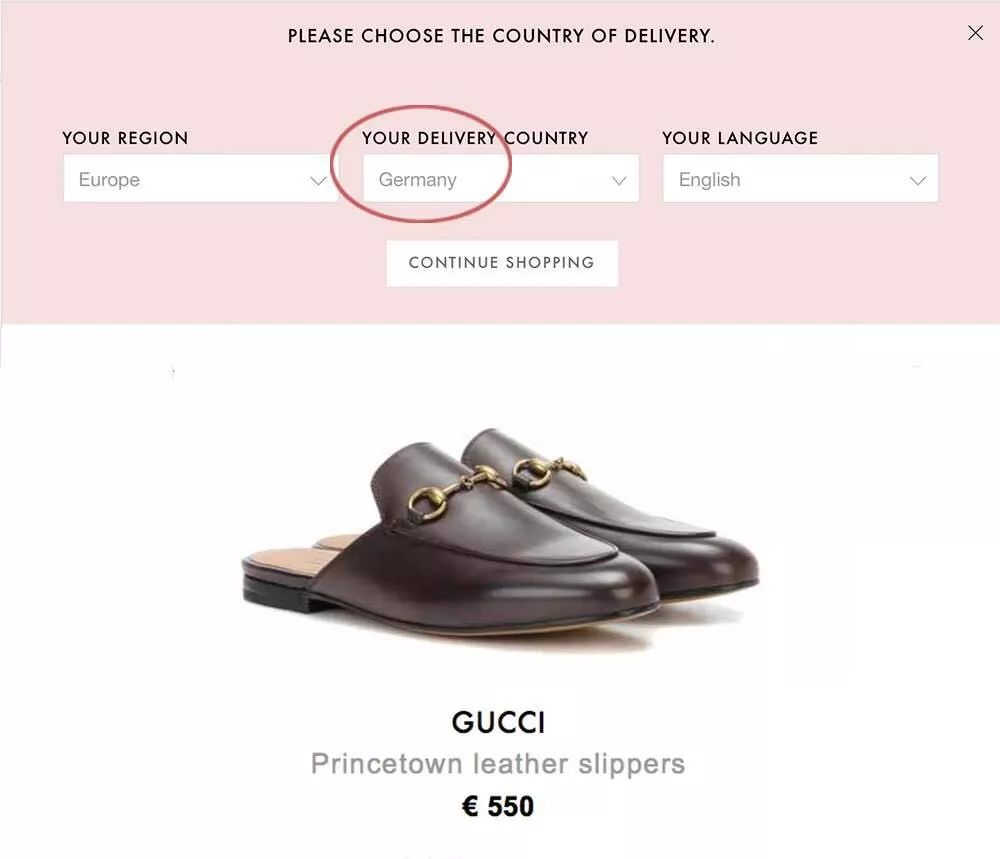Click the € 550 price text
This screenshot has height=859, width=1000.
click(499, 804)
